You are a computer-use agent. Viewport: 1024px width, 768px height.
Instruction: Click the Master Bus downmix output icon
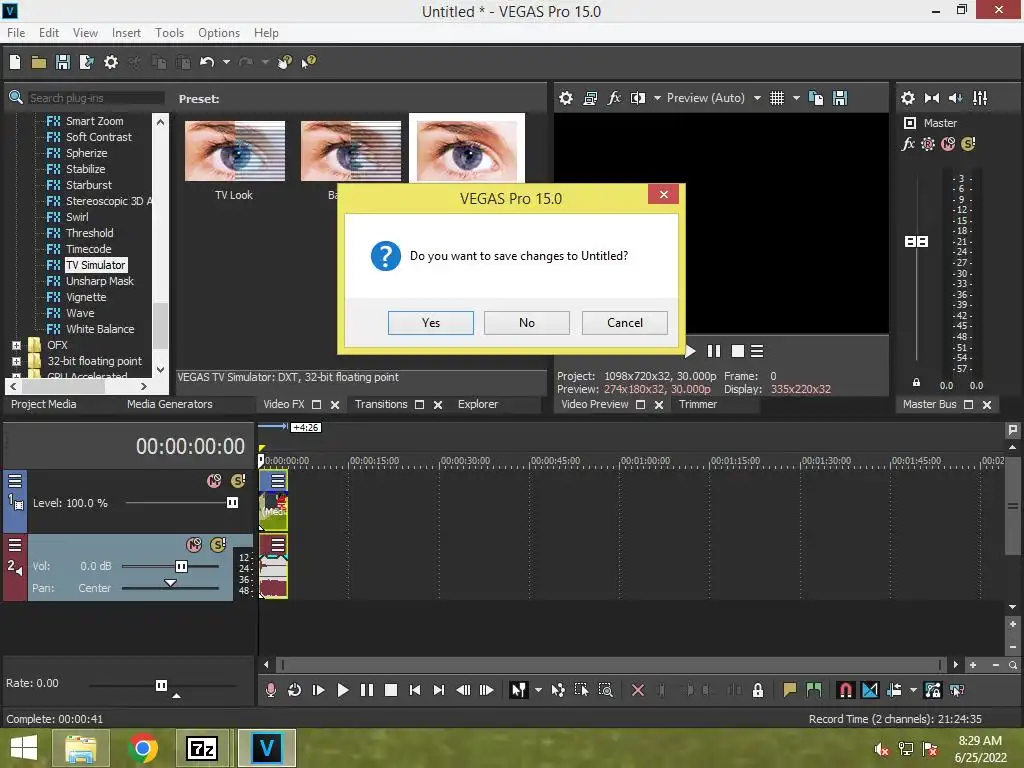coord(931,98)
